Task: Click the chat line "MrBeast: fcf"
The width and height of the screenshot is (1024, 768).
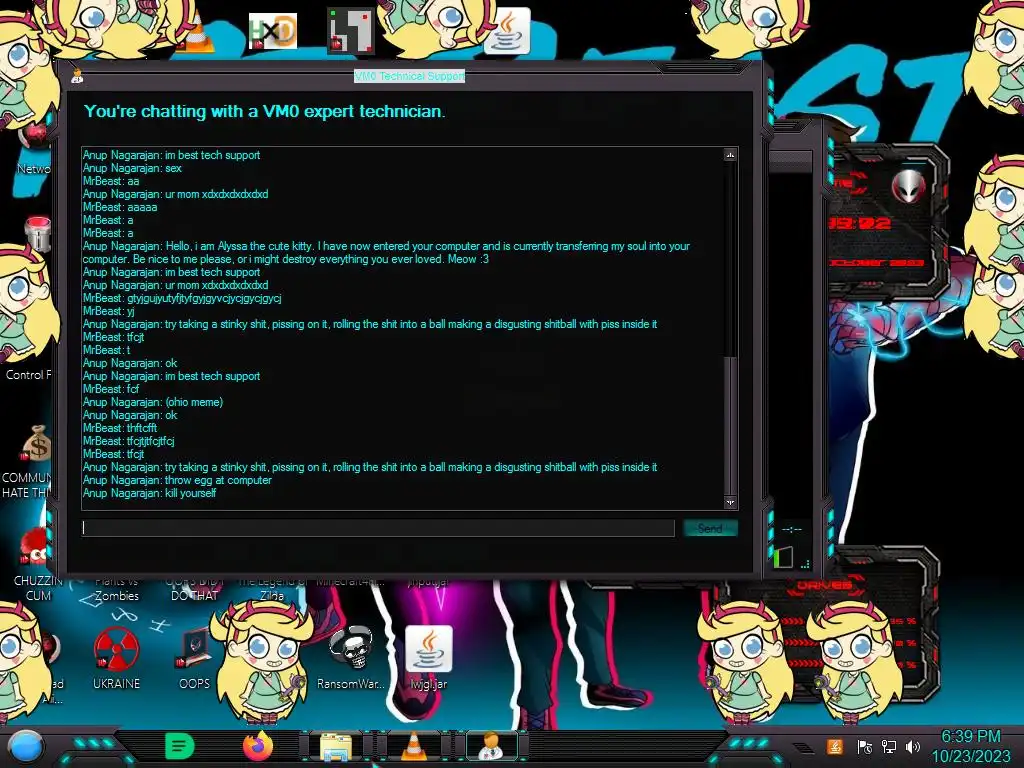Action: 111,389
